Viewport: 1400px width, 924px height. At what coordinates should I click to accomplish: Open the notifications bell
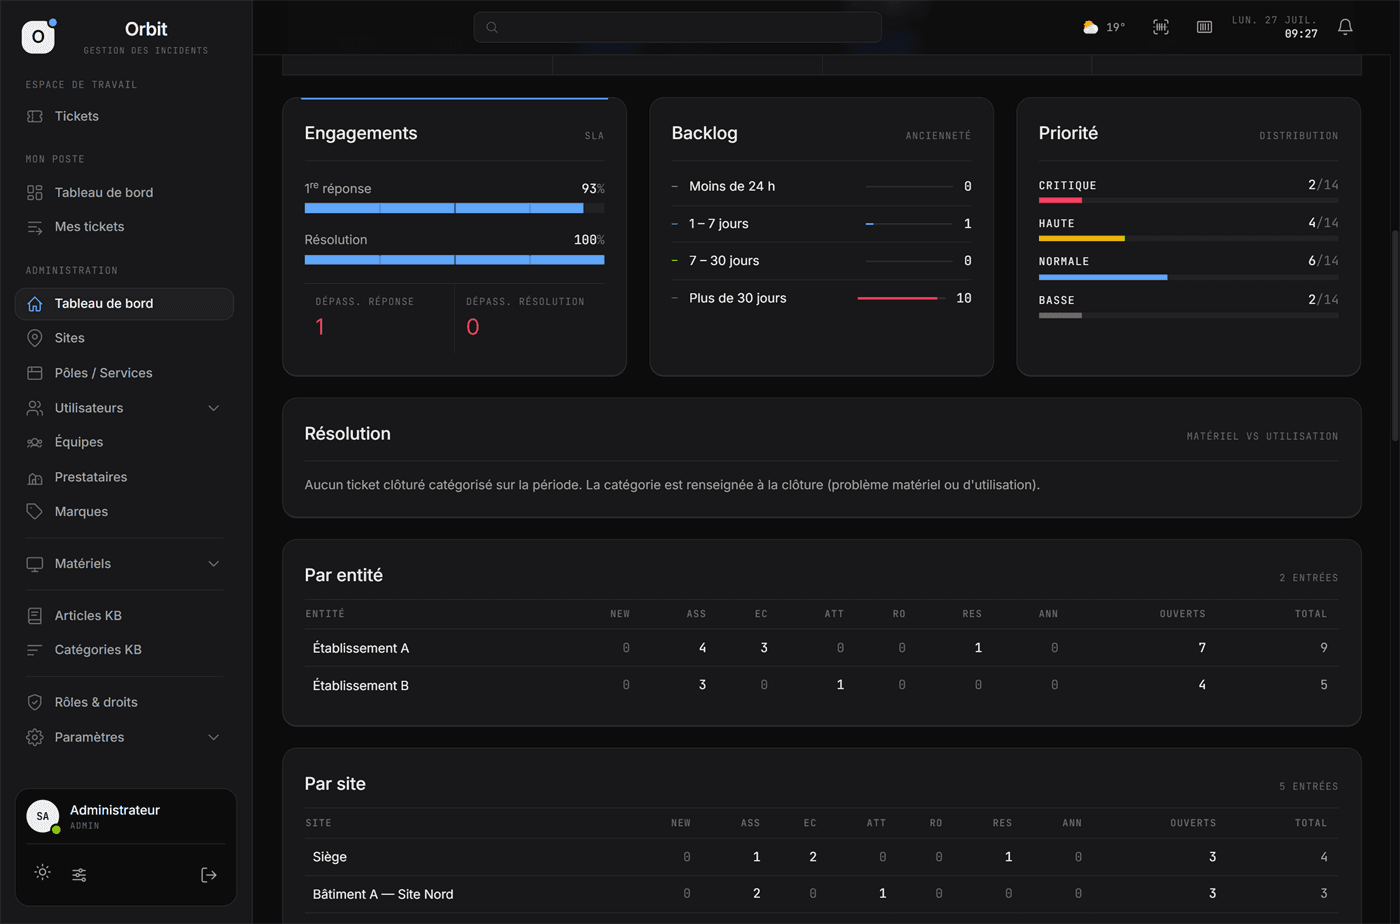pos(1345,27)
